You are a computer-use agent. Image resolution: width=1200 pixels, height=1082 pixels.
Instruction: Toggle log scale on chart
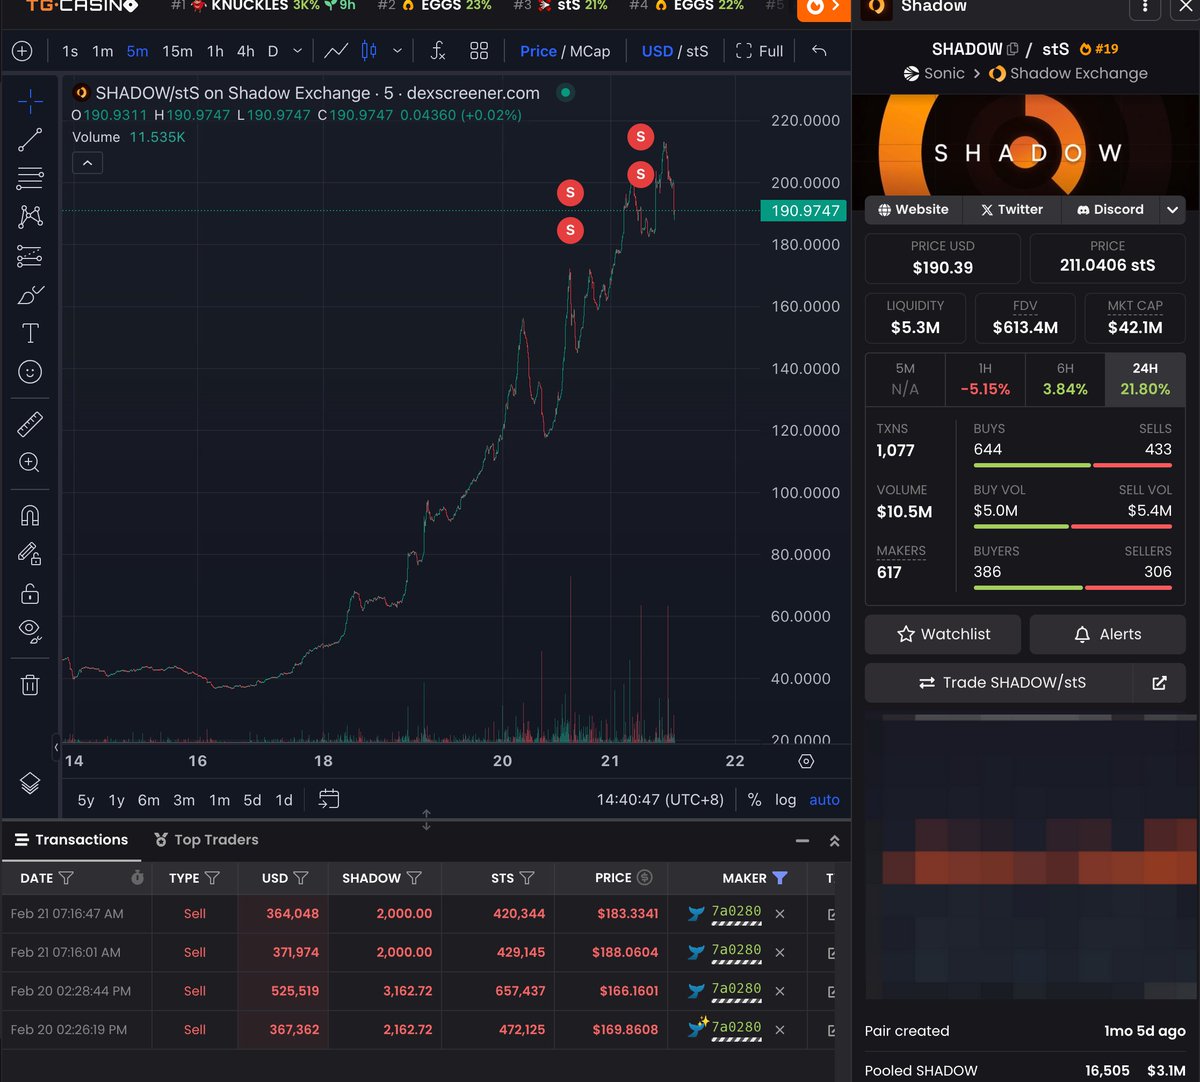tap(786, 800)
